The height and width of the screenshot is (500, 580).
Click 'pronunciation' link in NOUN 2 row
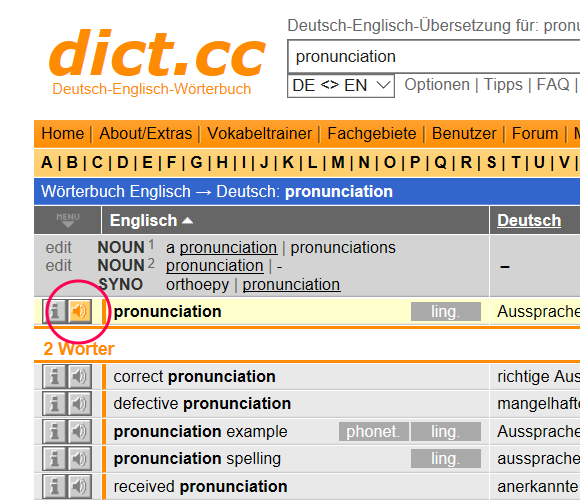(215, 266)
